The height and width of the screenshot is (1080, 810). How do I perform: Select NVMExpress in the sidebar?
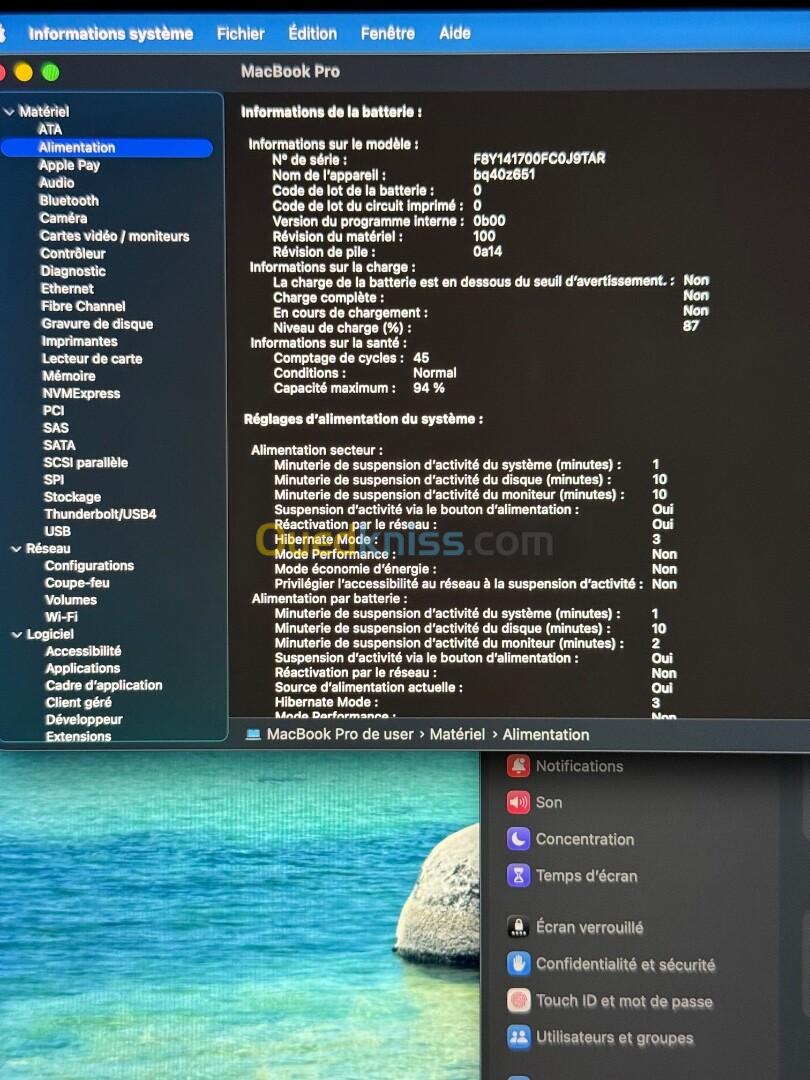click(81, 393)
